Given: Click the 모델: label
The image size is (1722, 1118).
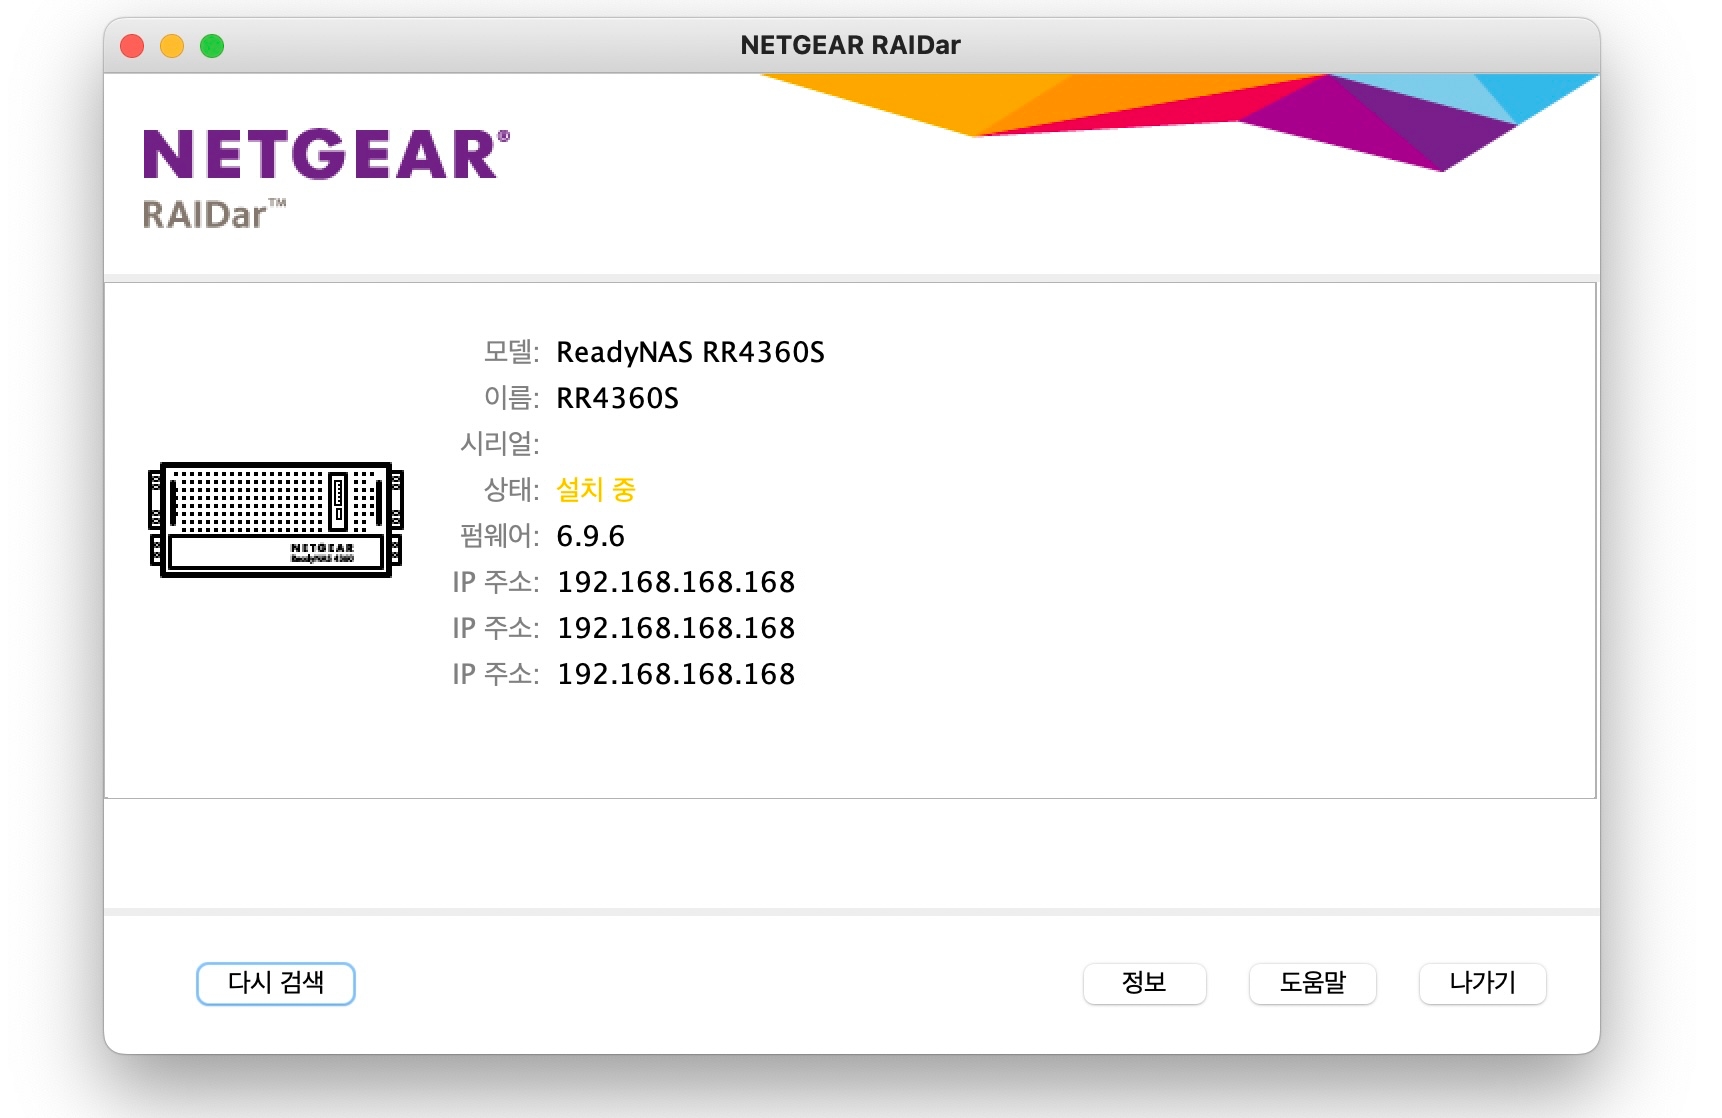Looking at the screenshot, I should pos(511,352).
